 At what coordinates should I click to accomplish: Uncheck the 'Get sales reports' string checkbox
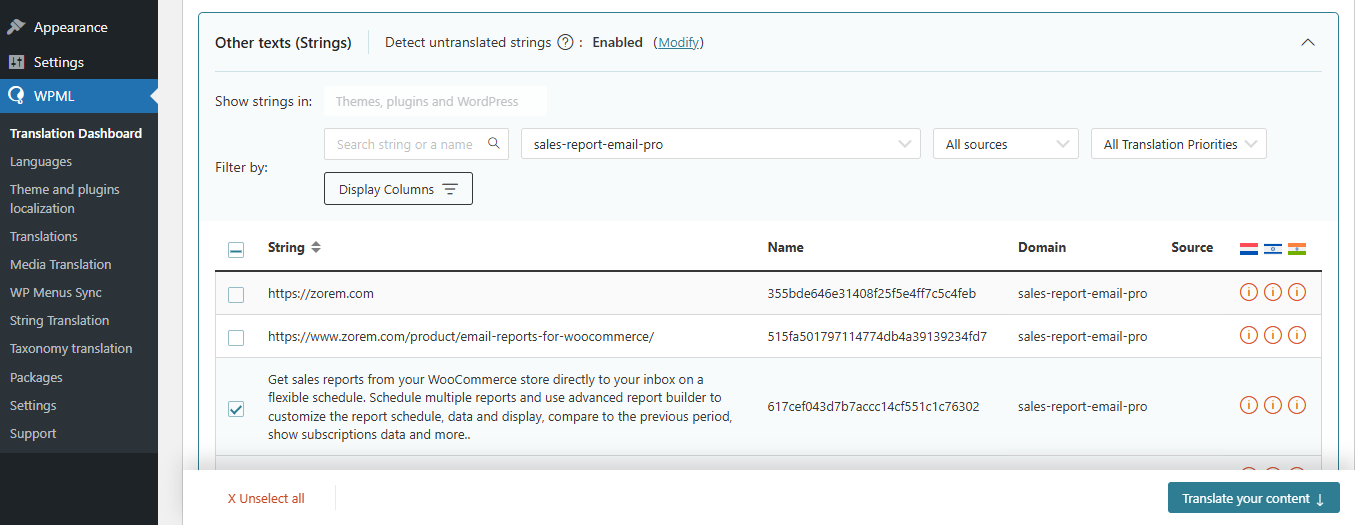coord(236,408)
